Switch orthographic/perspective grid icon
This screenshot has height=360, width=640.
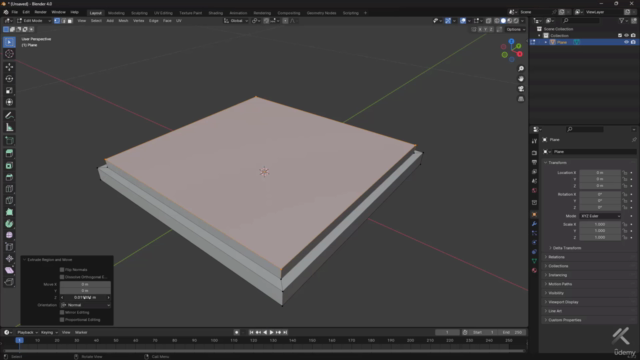(x=521, y=99)
